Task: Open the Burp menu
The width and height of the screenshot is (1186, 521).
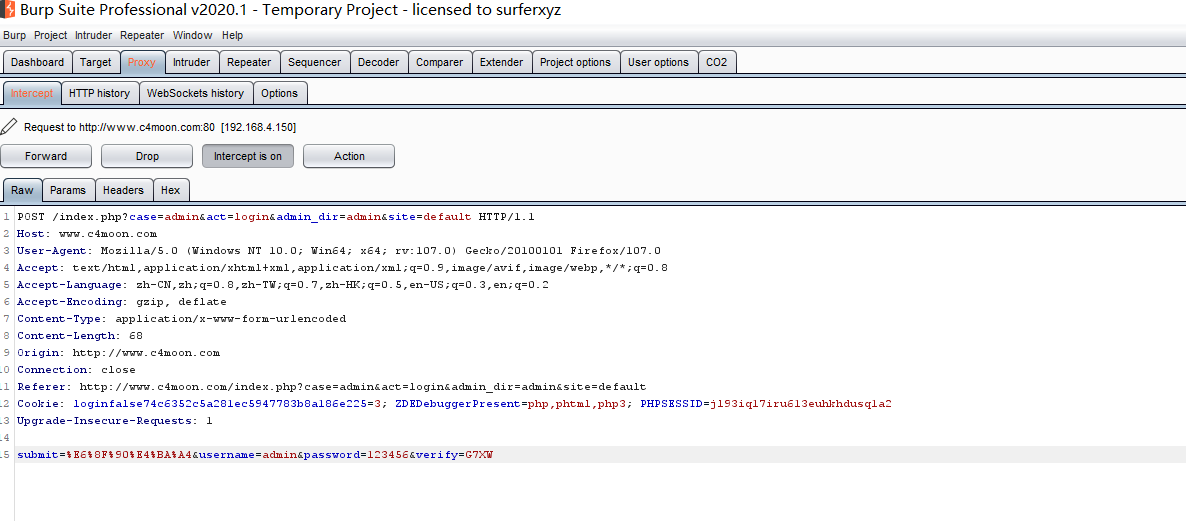Action: (x=14, y=36)
